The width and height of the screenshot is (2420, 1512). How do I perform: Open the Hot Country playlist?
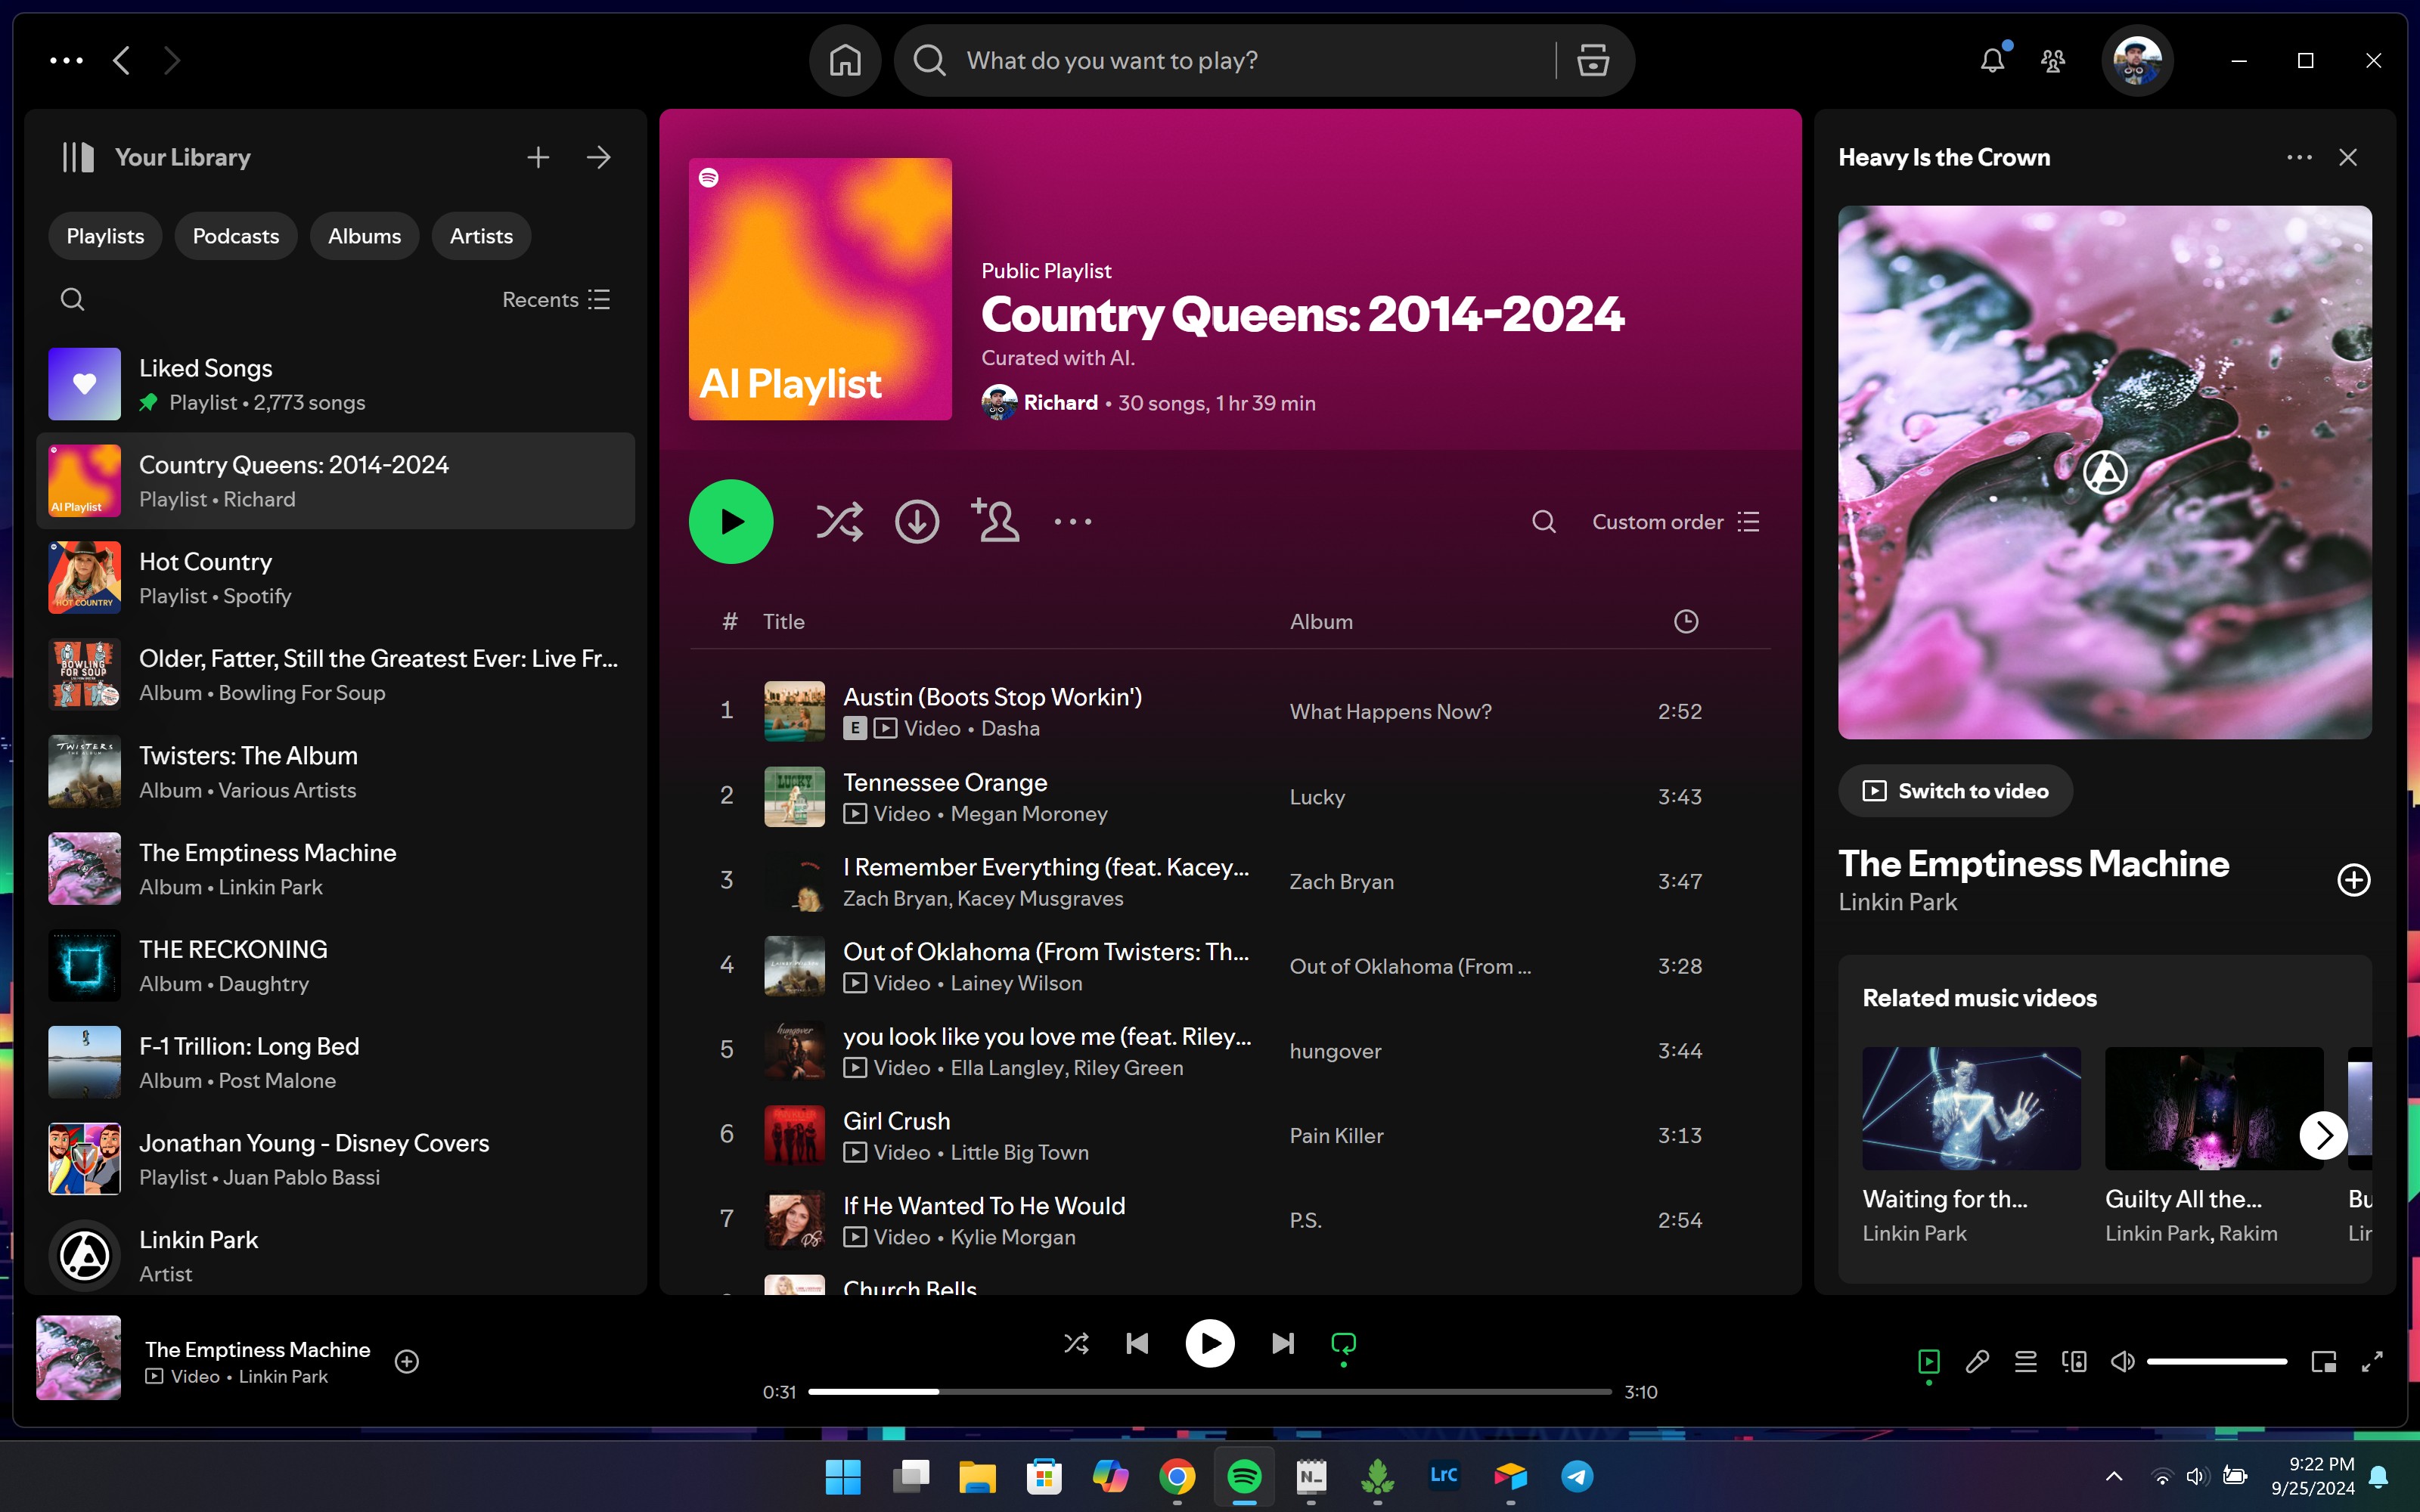click(336, 578)
